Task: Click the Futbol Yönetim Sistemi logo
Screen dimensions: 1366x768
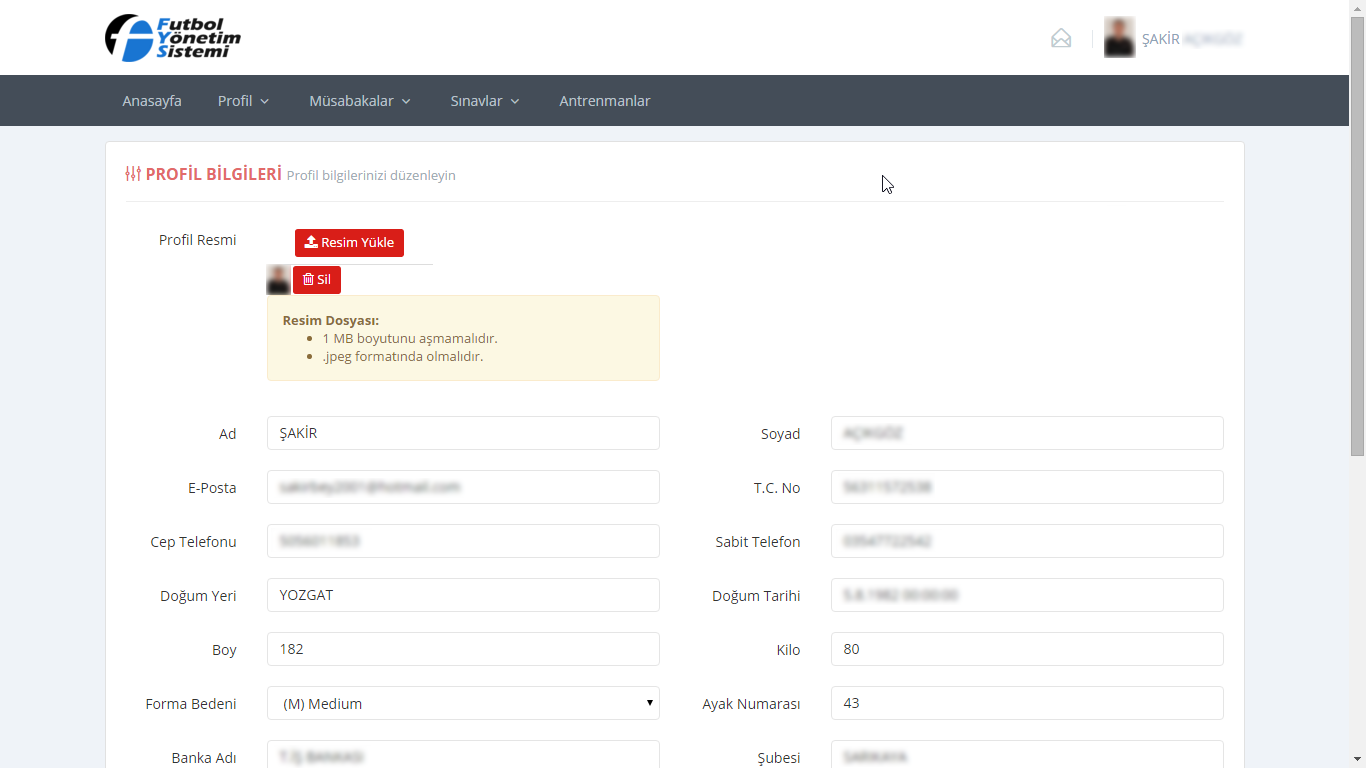Action: pyautogui.click(x=173, y=38)
